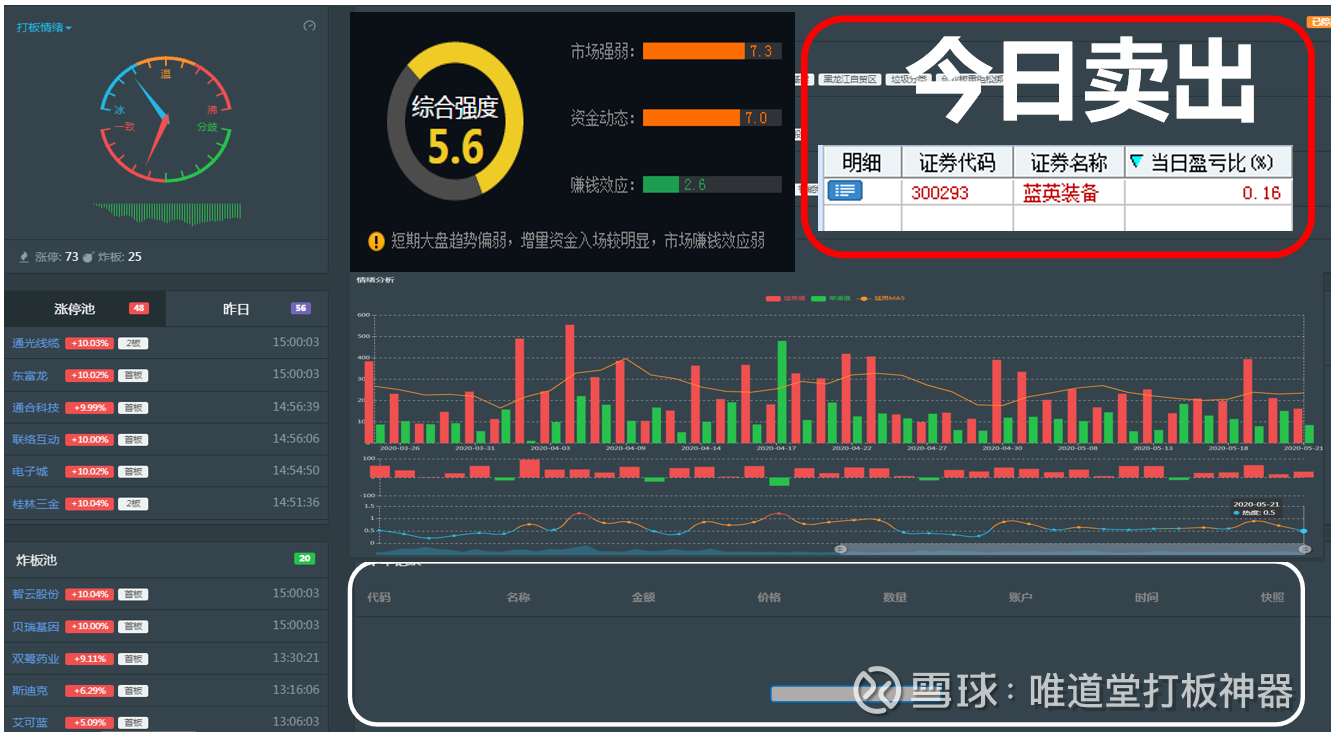Open stock 通光线缆 in limit-up list
The width and height of the screenshot is (1336, 735).
(35, 343)
